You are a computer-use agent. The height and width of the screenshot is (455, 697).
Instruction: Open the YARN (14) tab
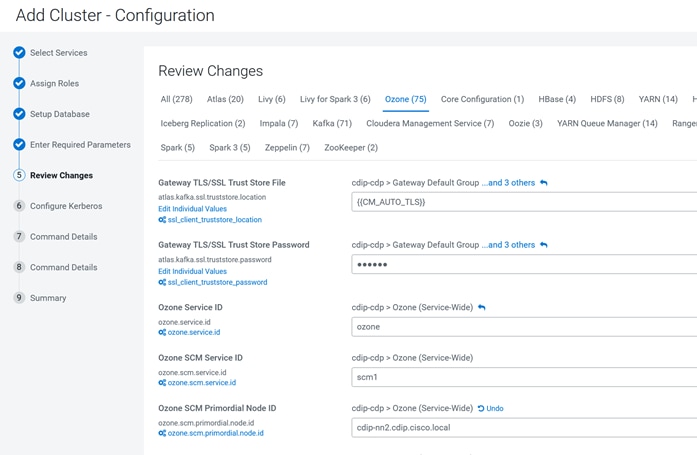click(658, 99)
